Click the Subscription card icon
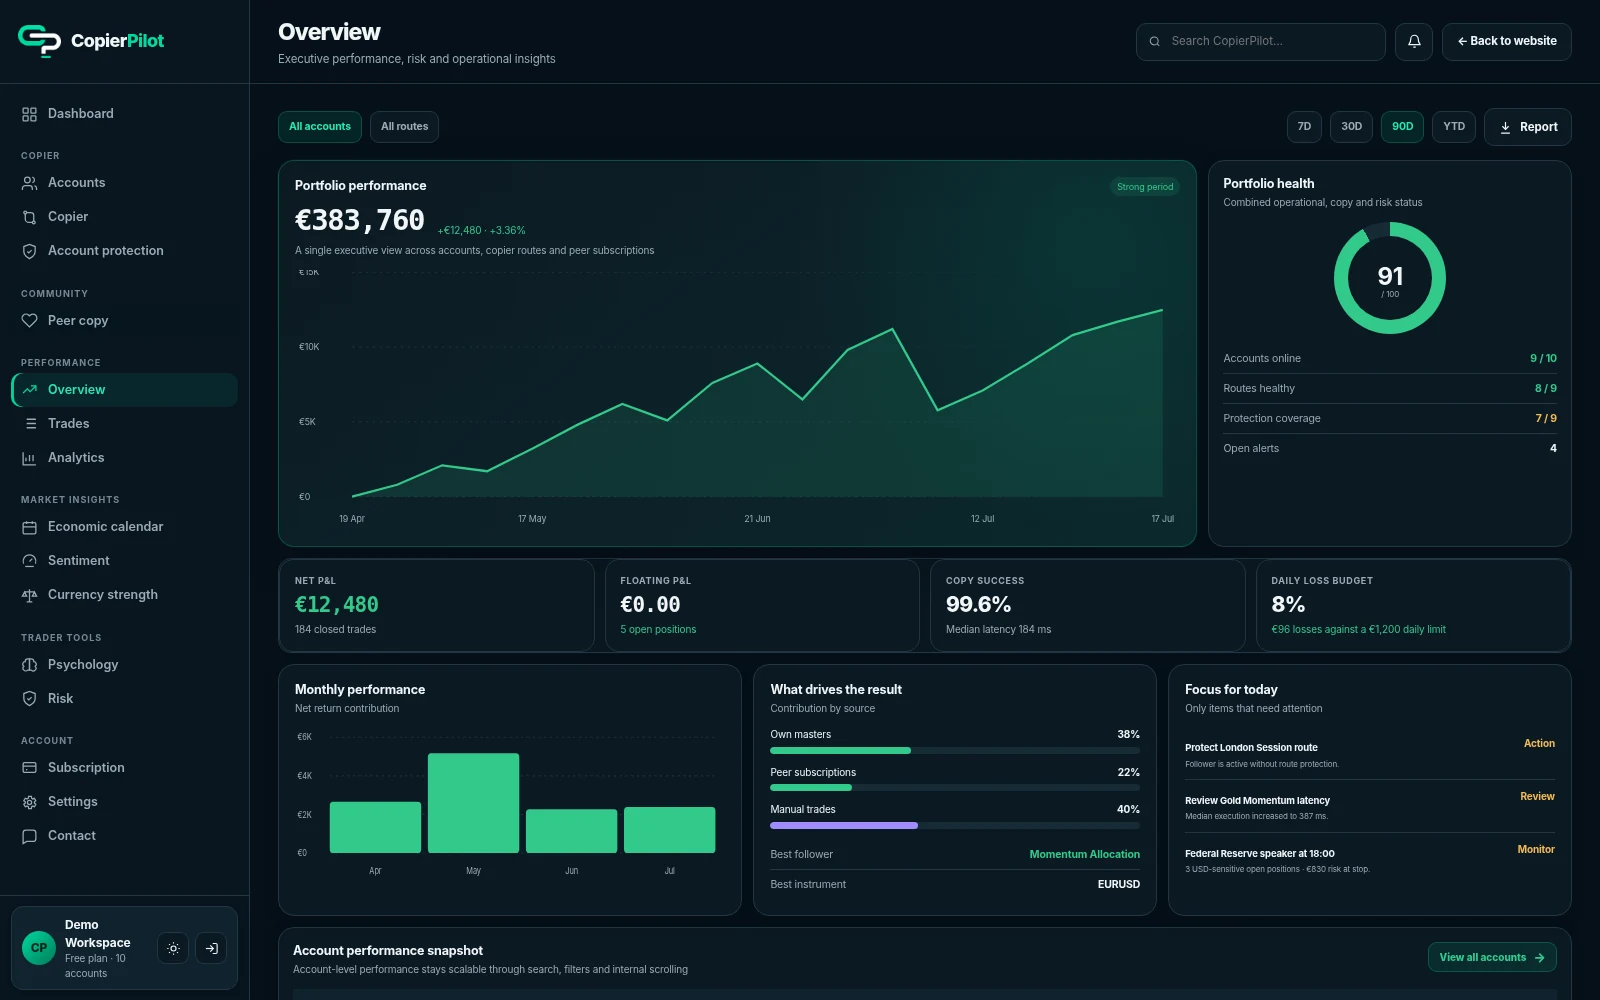 pyautogui.click(x=29, y=768)
